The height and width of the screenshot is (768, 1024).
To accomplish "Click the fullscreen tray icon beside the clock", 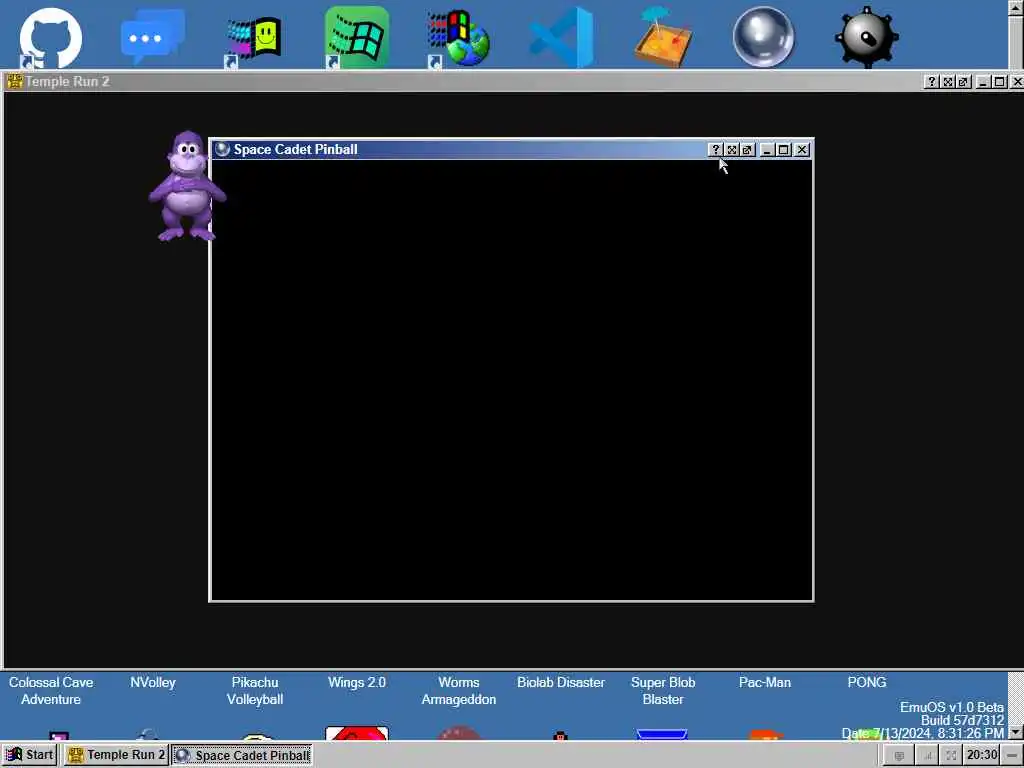I will tap(952, 756).
